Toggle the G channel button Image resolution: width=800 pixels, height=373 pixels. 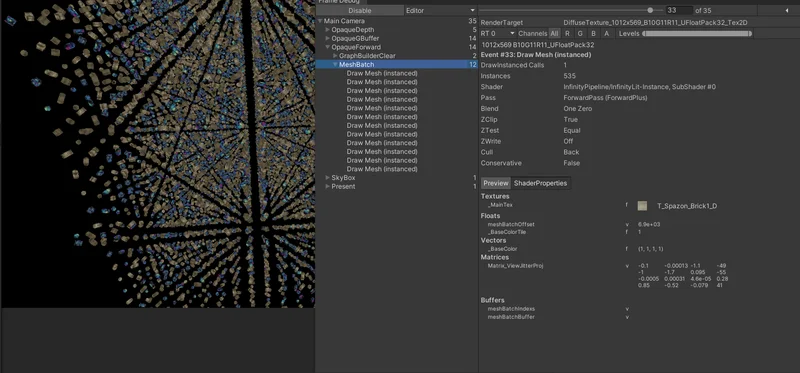[580, 34]
